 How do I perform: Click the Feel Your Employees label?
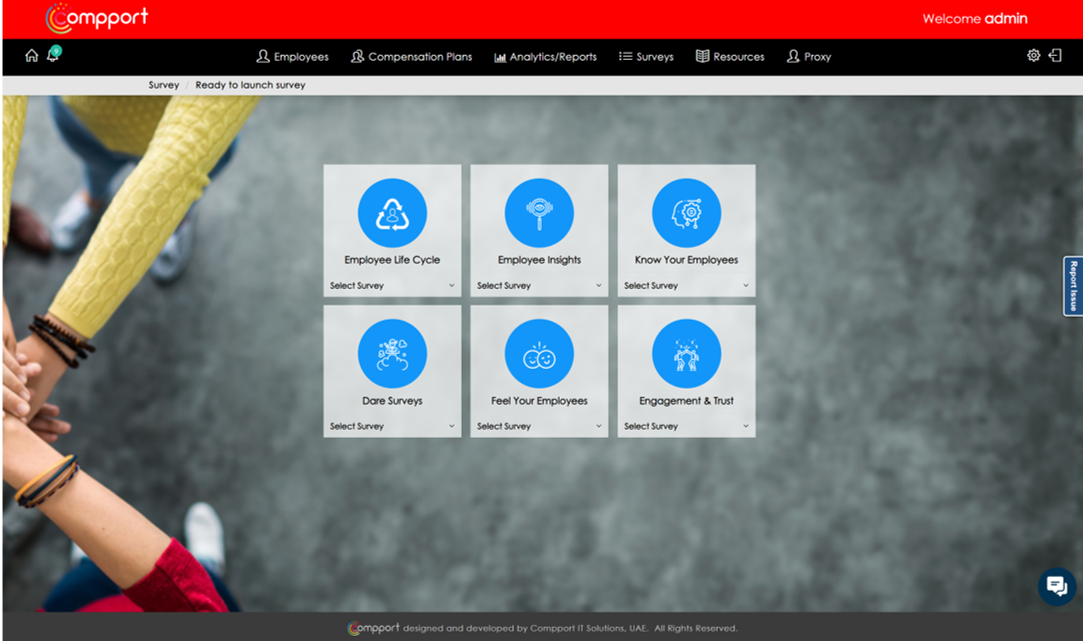539,401
